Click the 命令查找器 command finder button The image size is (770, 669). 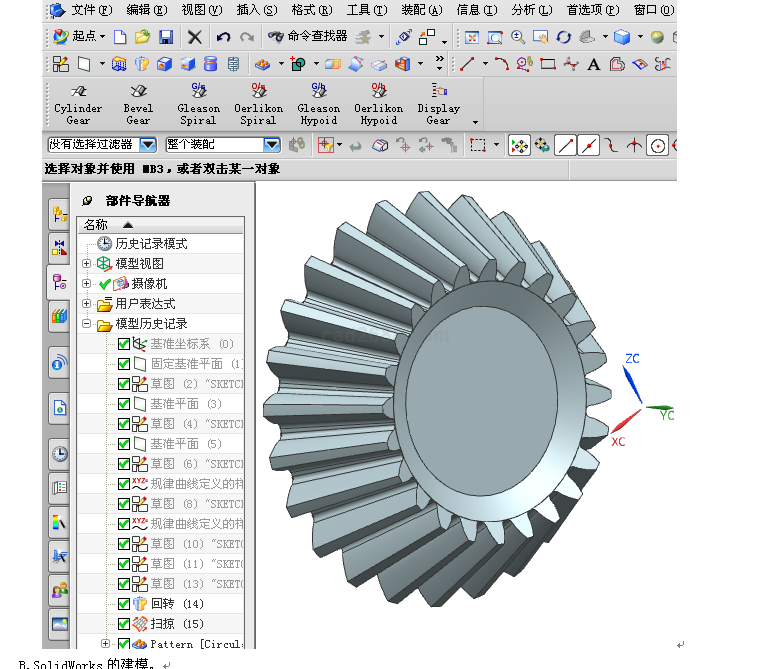pos(308,37)
